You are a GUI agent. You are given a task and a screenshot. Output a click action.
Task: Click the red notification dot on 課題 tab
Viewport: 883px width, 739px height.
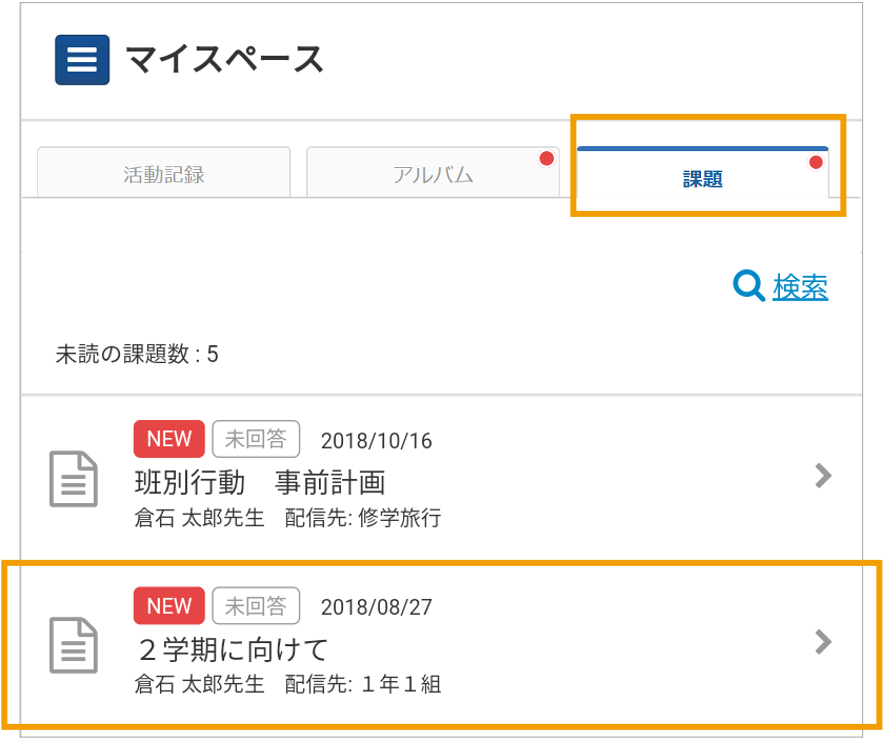click(x=815, y=162)
